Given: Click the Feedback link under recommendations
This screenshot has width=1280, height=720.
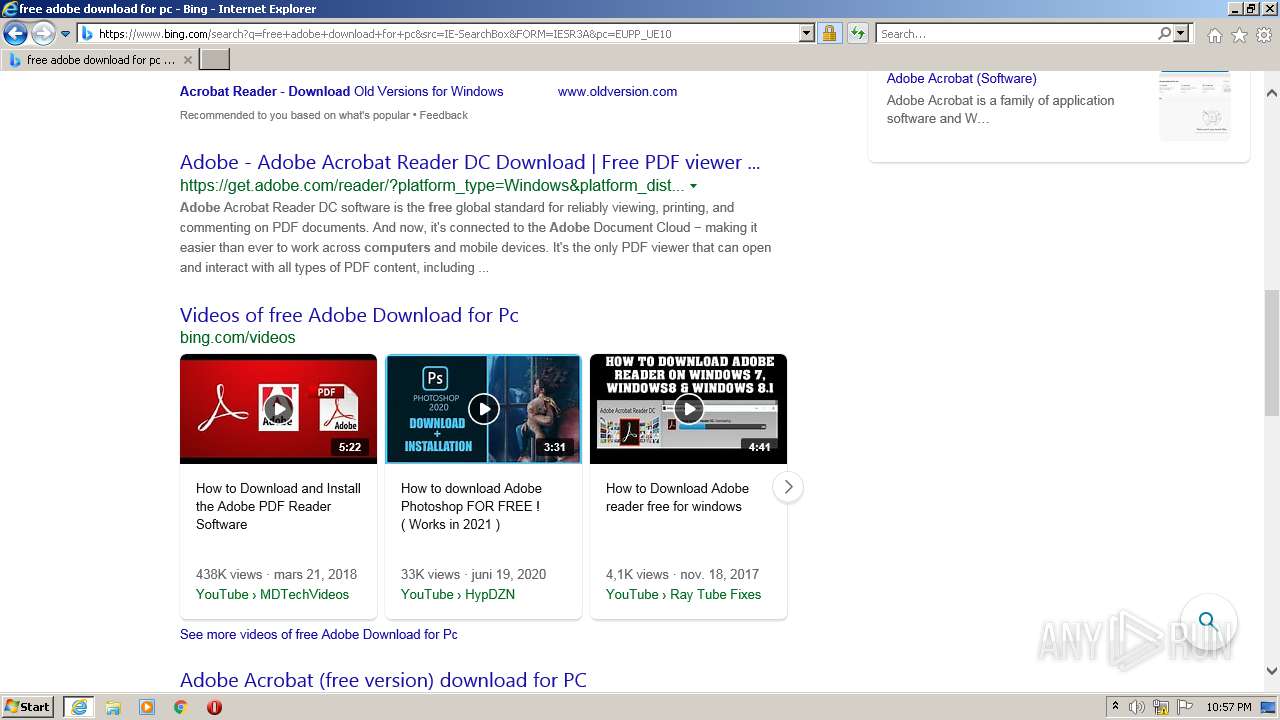Looking at the screenshot, I should 444,115.
